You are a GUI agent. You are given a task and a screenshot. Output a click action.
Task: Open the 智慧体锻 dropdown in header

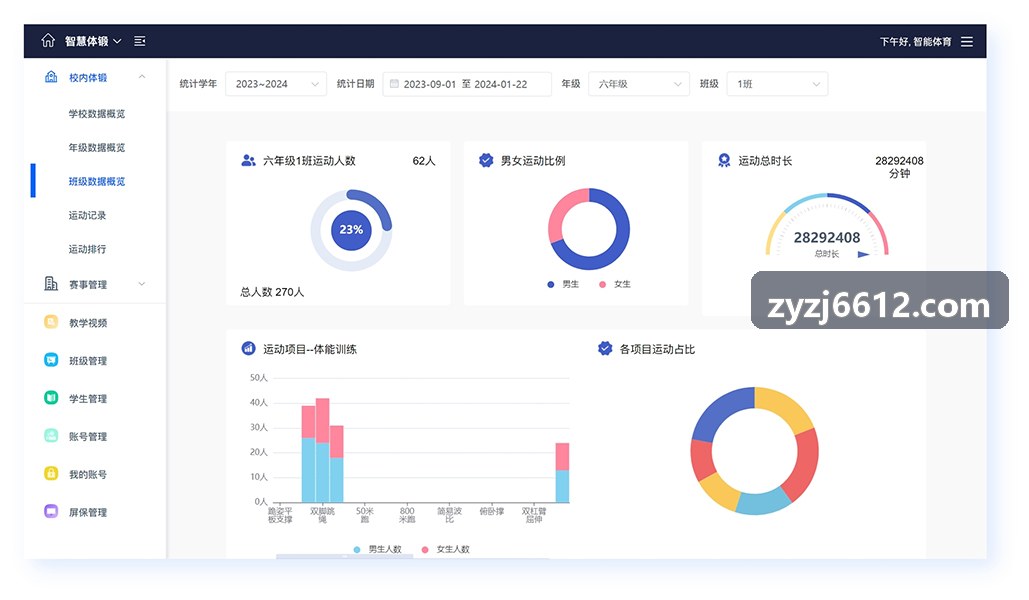click(93, 41)
